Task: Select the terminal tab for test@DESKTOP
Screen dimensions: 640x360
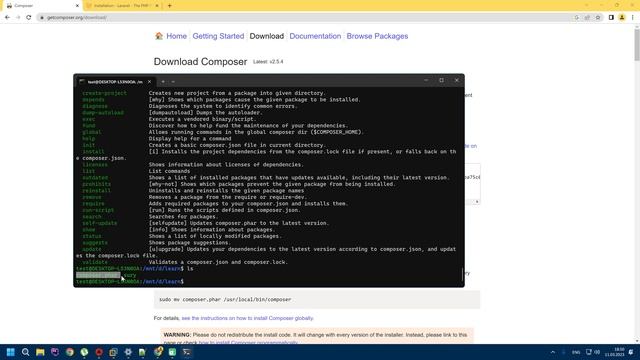Action: [115, 82]
